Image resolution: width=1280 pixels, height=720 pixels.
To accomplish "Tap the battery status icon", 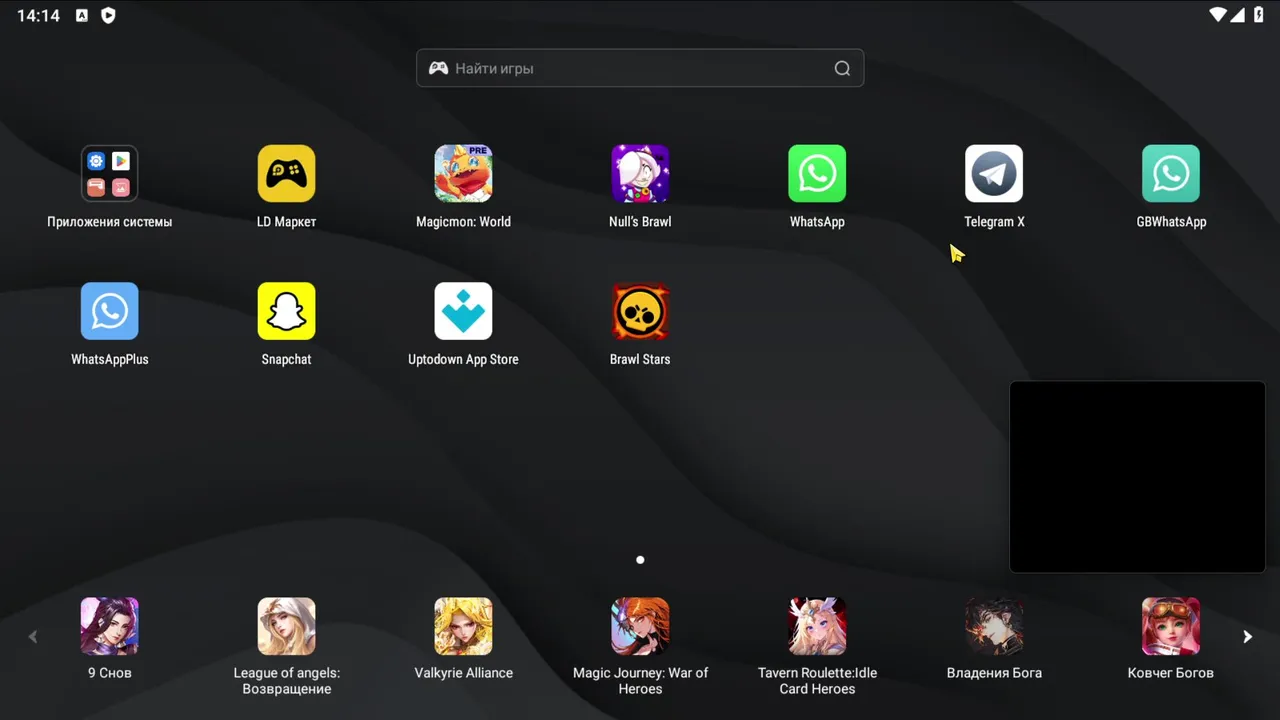I will tap(1258, 15).
